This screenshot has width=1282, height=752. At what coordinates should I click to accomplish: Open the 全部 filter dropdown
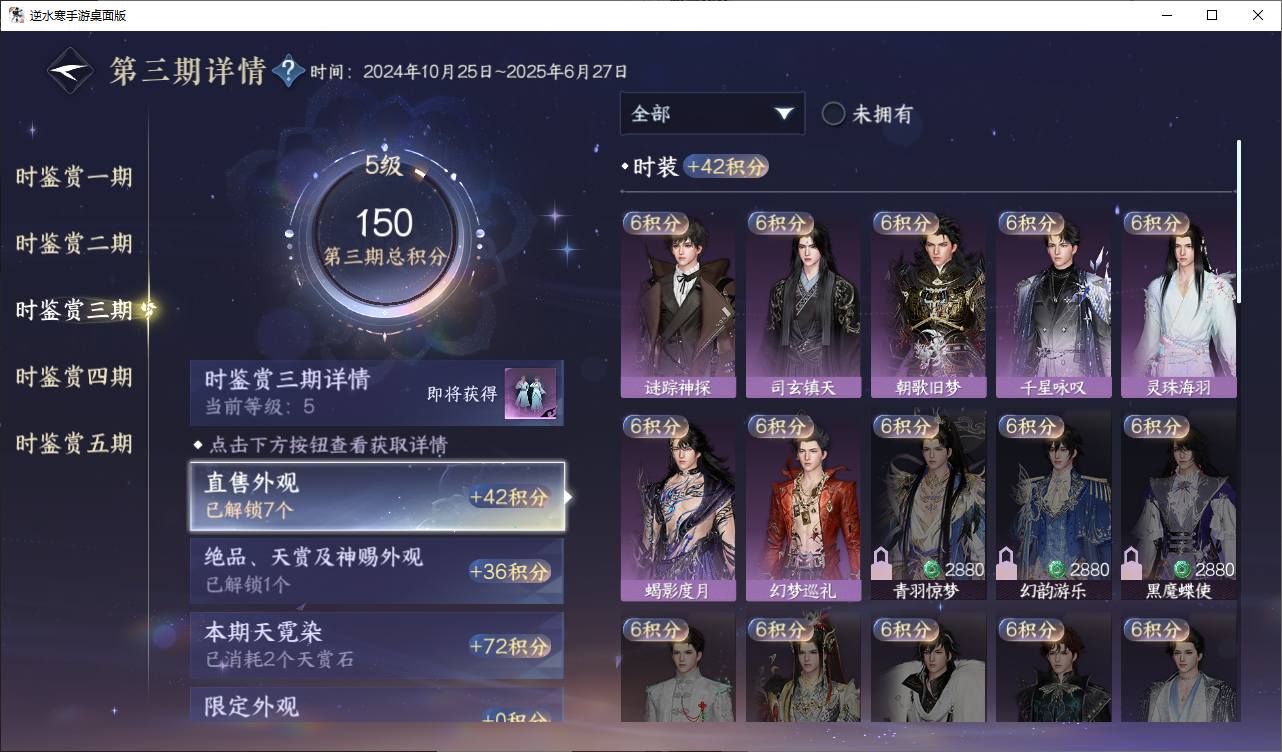click(712, 114)
